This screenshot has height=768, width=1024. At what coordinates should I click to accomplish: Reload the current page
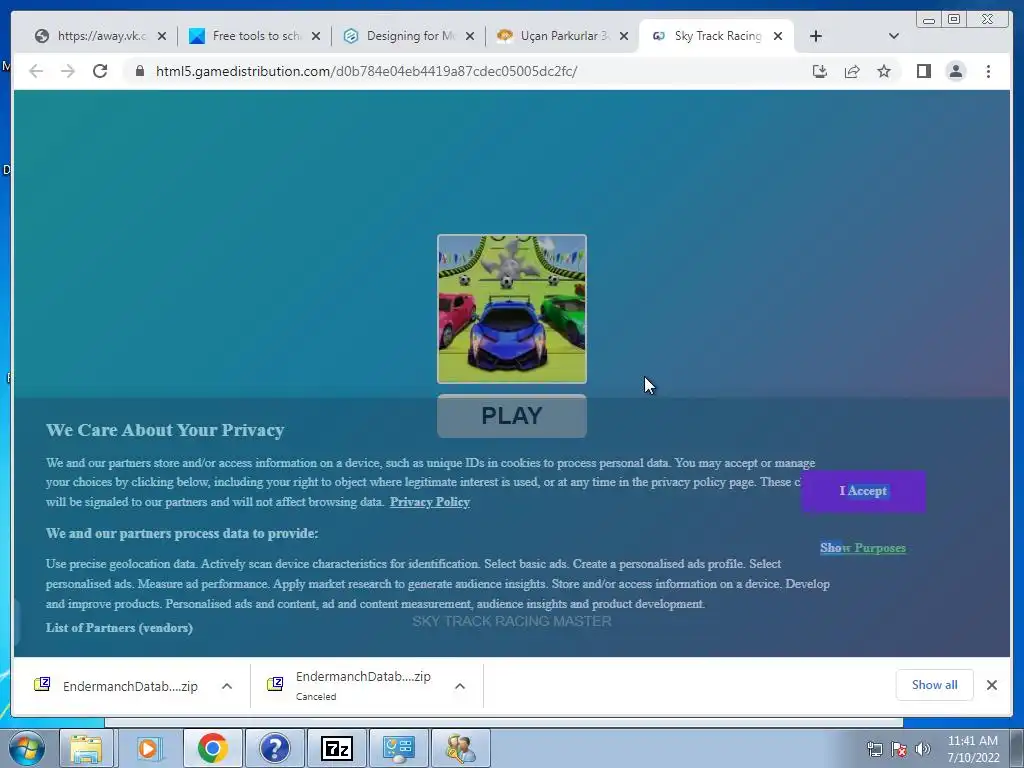tap(100, 71)
